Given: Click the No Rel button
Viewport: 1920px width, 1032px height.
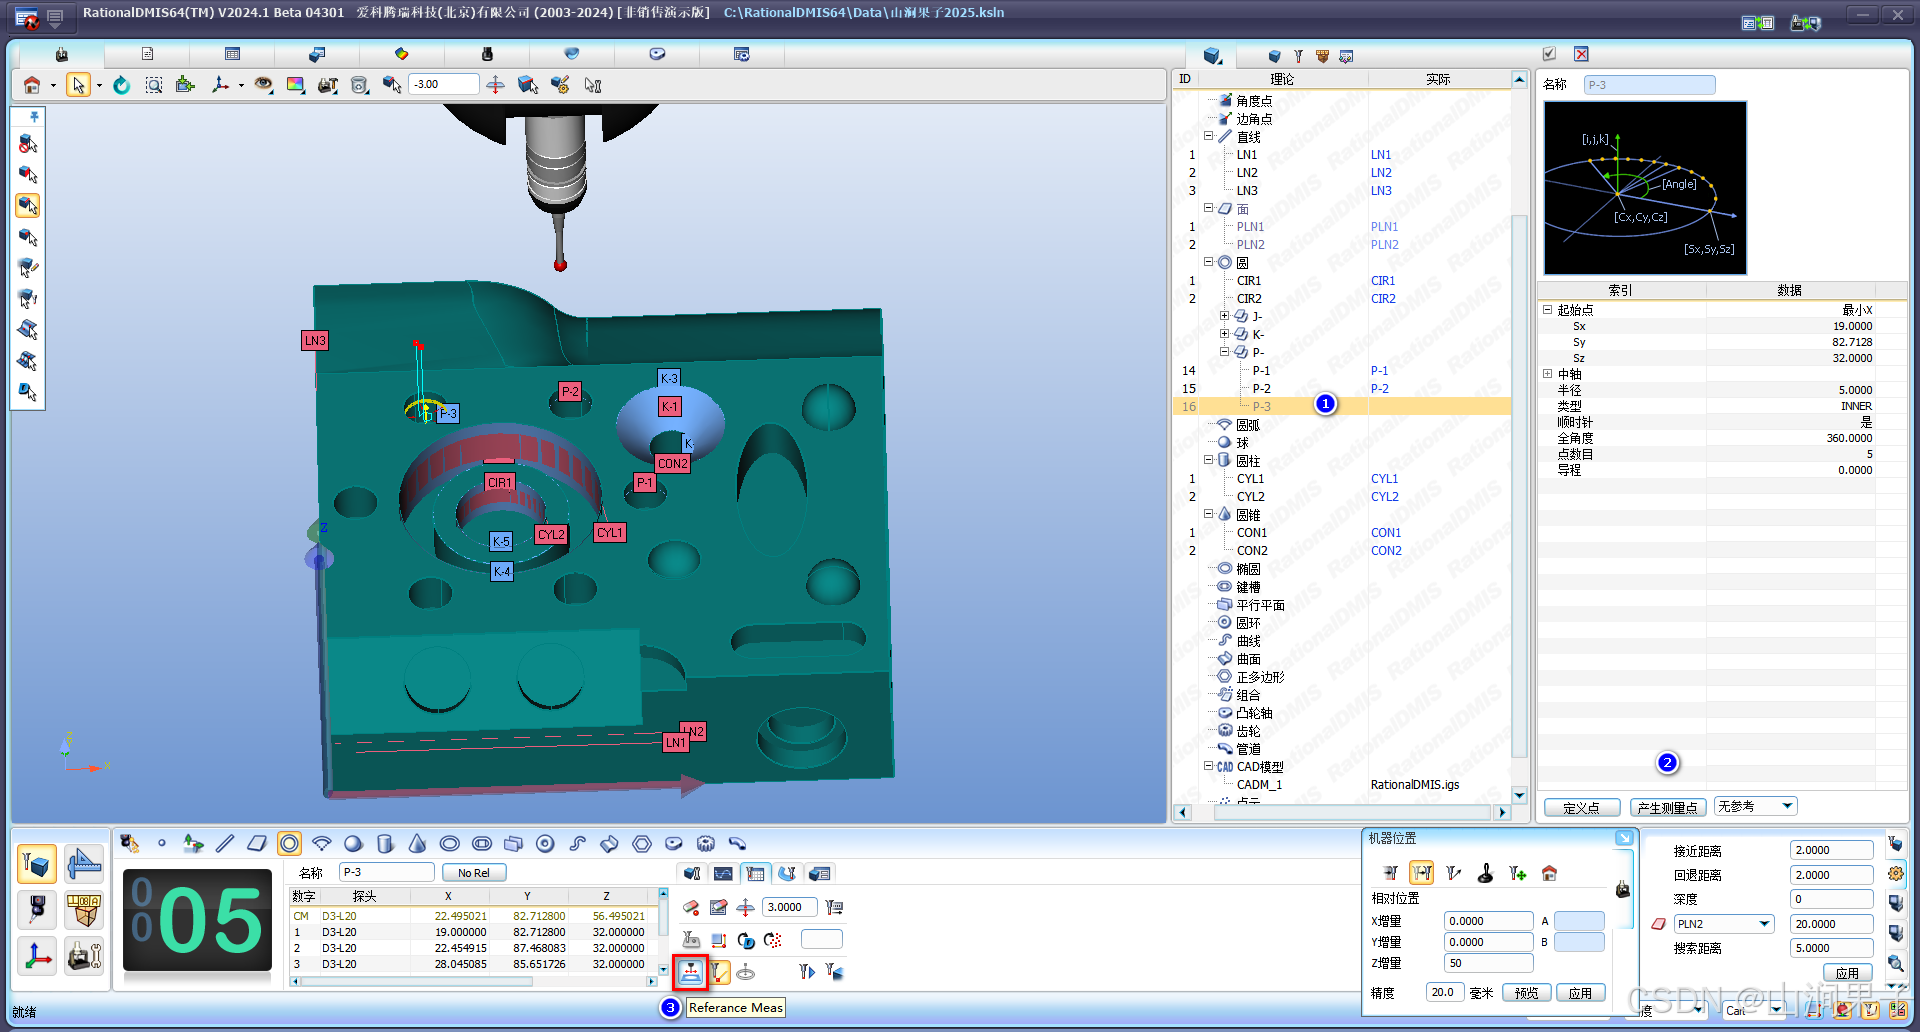Looking at the screenshot, I should [x=474, y=873].
